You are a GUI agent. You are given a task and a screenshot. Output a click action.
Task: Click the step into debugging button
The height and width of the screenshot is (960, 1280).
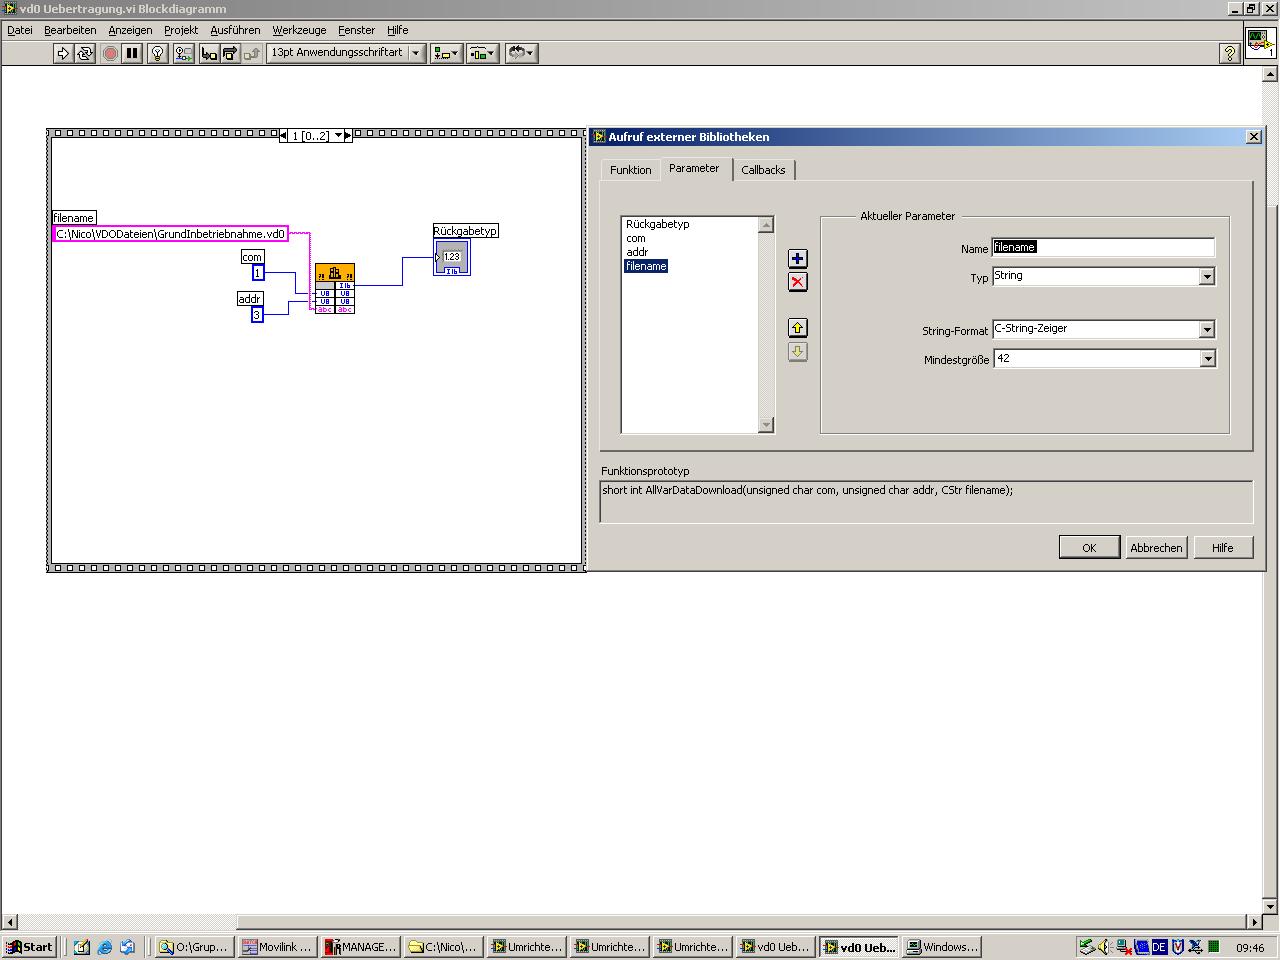click(x=209, y=53)
